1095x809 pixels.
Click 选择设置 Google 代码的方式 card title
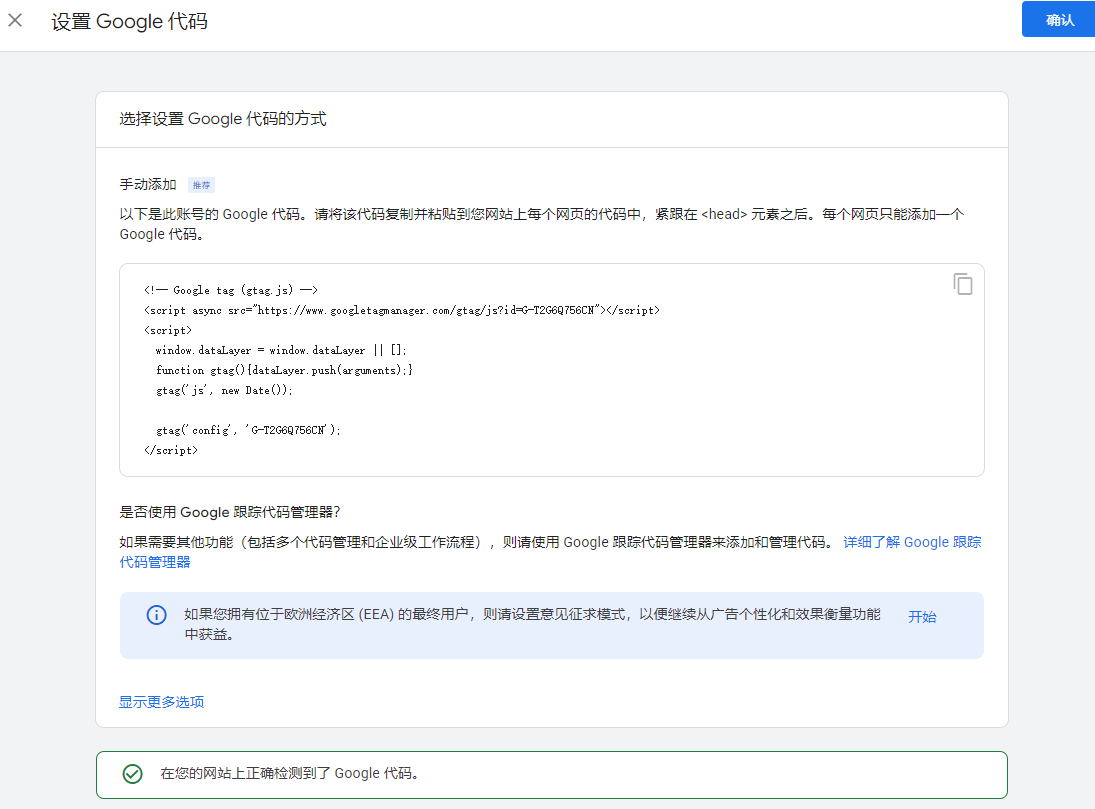point(223,119)
